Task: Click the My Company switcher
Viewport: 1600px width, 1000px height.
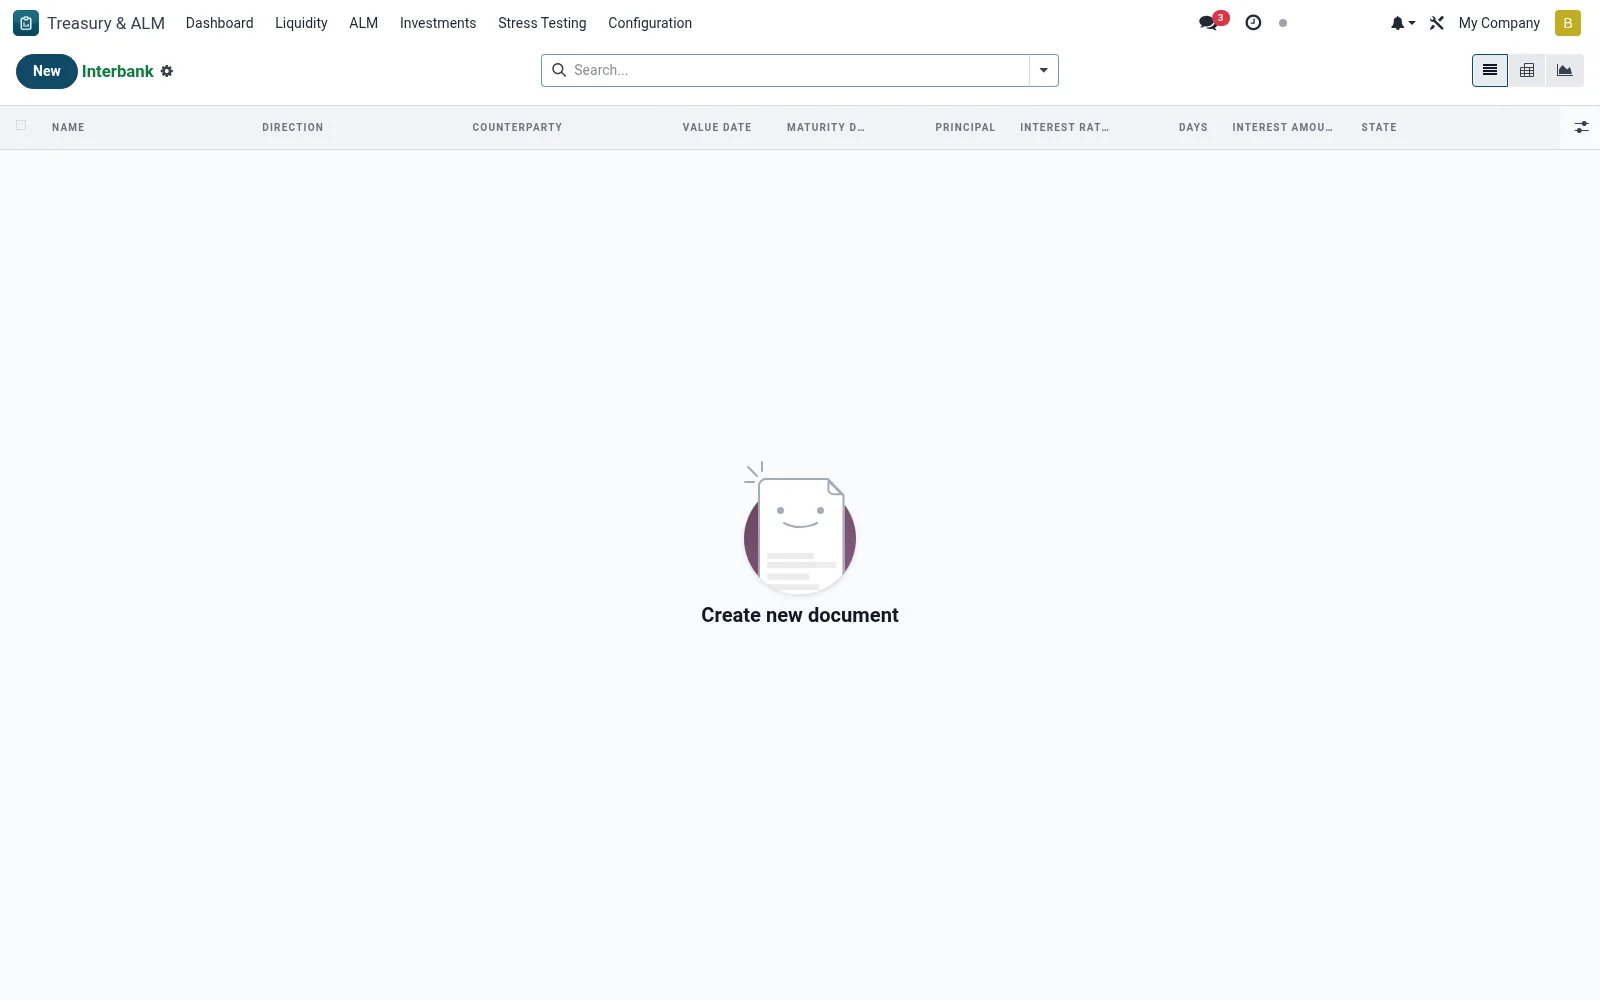Action: 1499,23
